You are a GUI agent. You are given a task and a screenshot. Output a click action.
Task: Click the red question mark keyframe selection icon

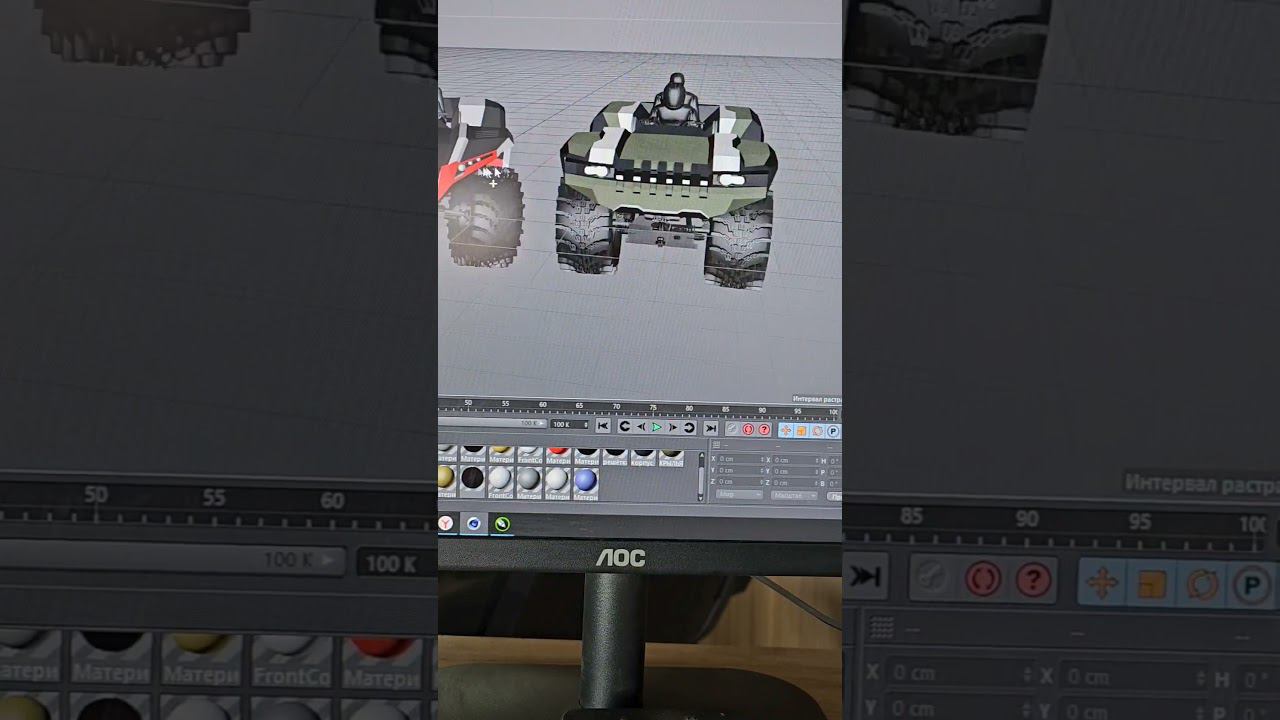click(x=764, y=430)
